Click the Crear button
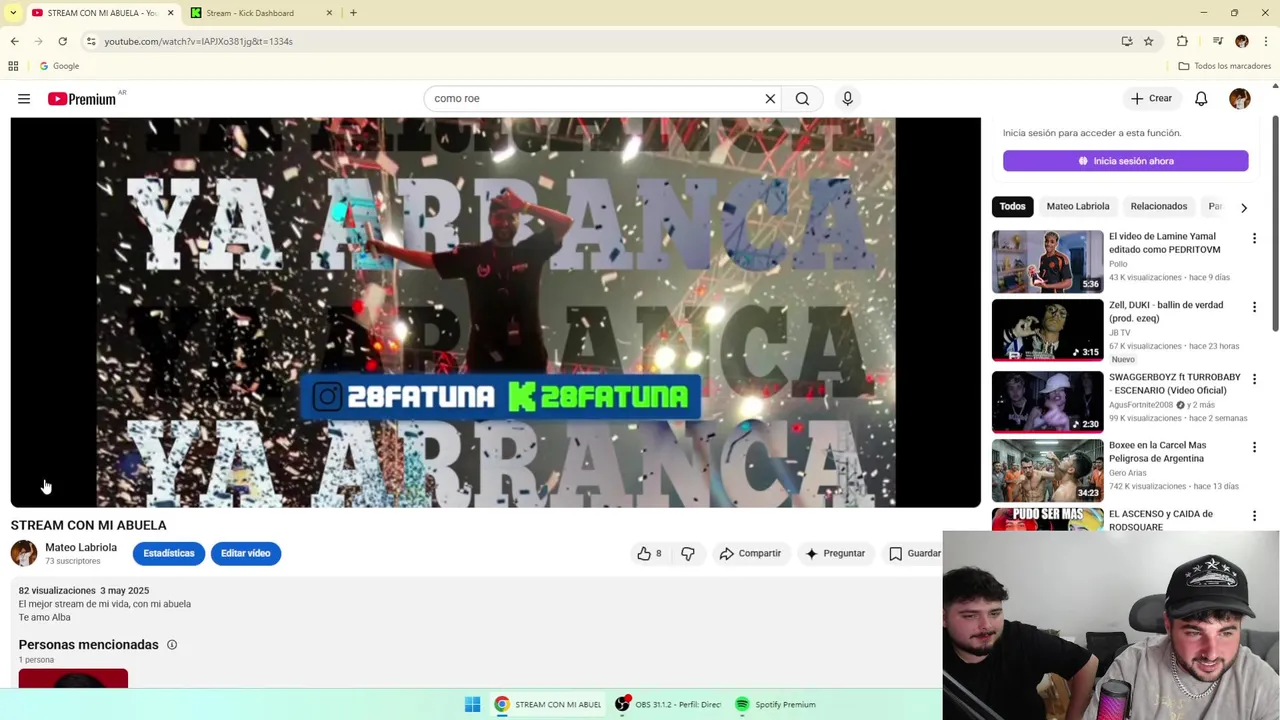 point(1151,99)
